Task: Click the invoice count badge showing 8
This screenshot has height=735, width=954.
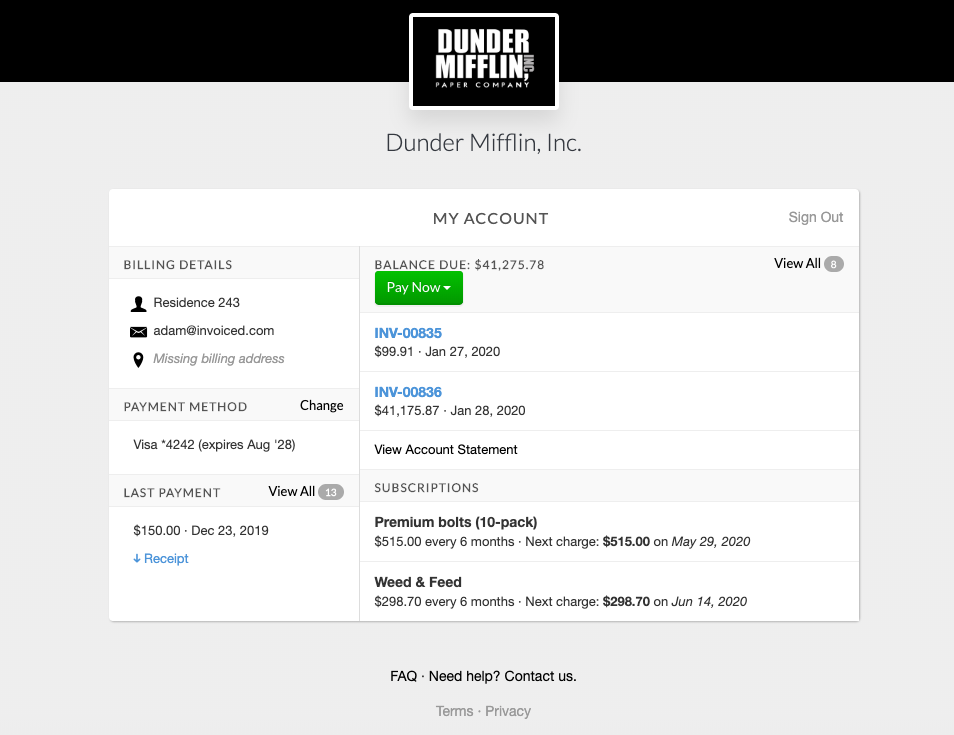Action: click(x=834, y=264)
